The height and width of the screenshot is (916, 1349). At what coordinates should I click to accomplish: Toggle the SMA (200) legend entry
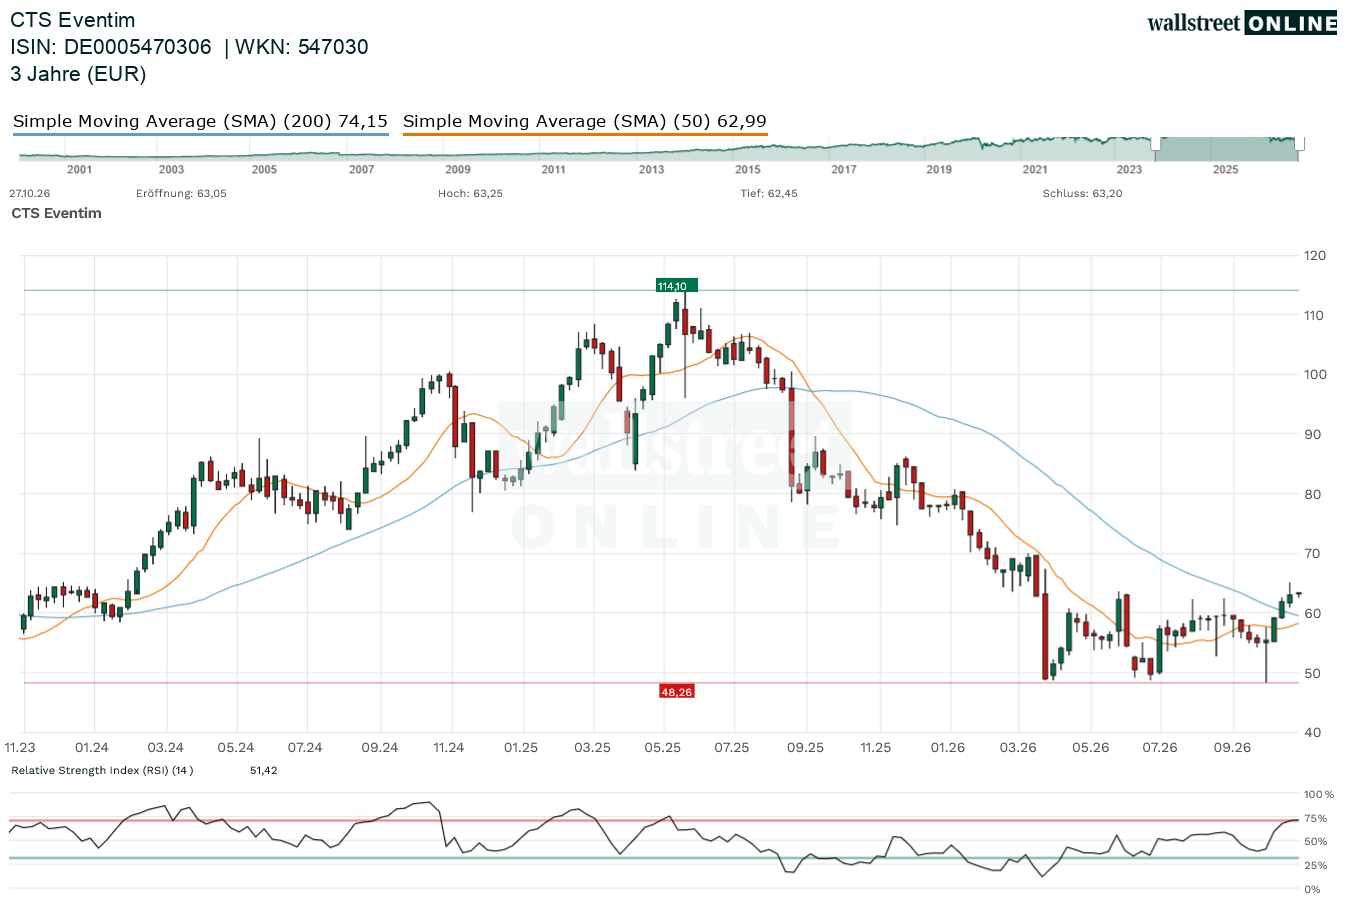pos(200,122)
